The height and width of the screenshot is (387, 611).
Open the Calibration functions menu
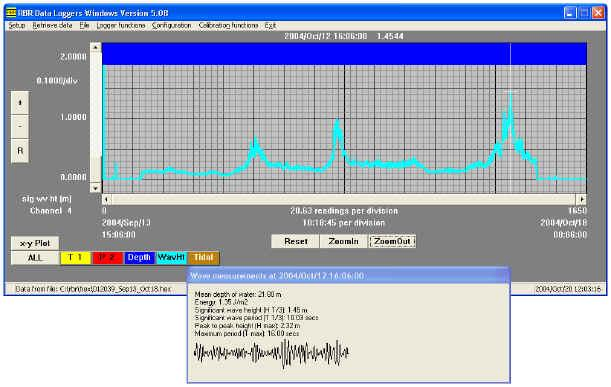pos(228,25)
